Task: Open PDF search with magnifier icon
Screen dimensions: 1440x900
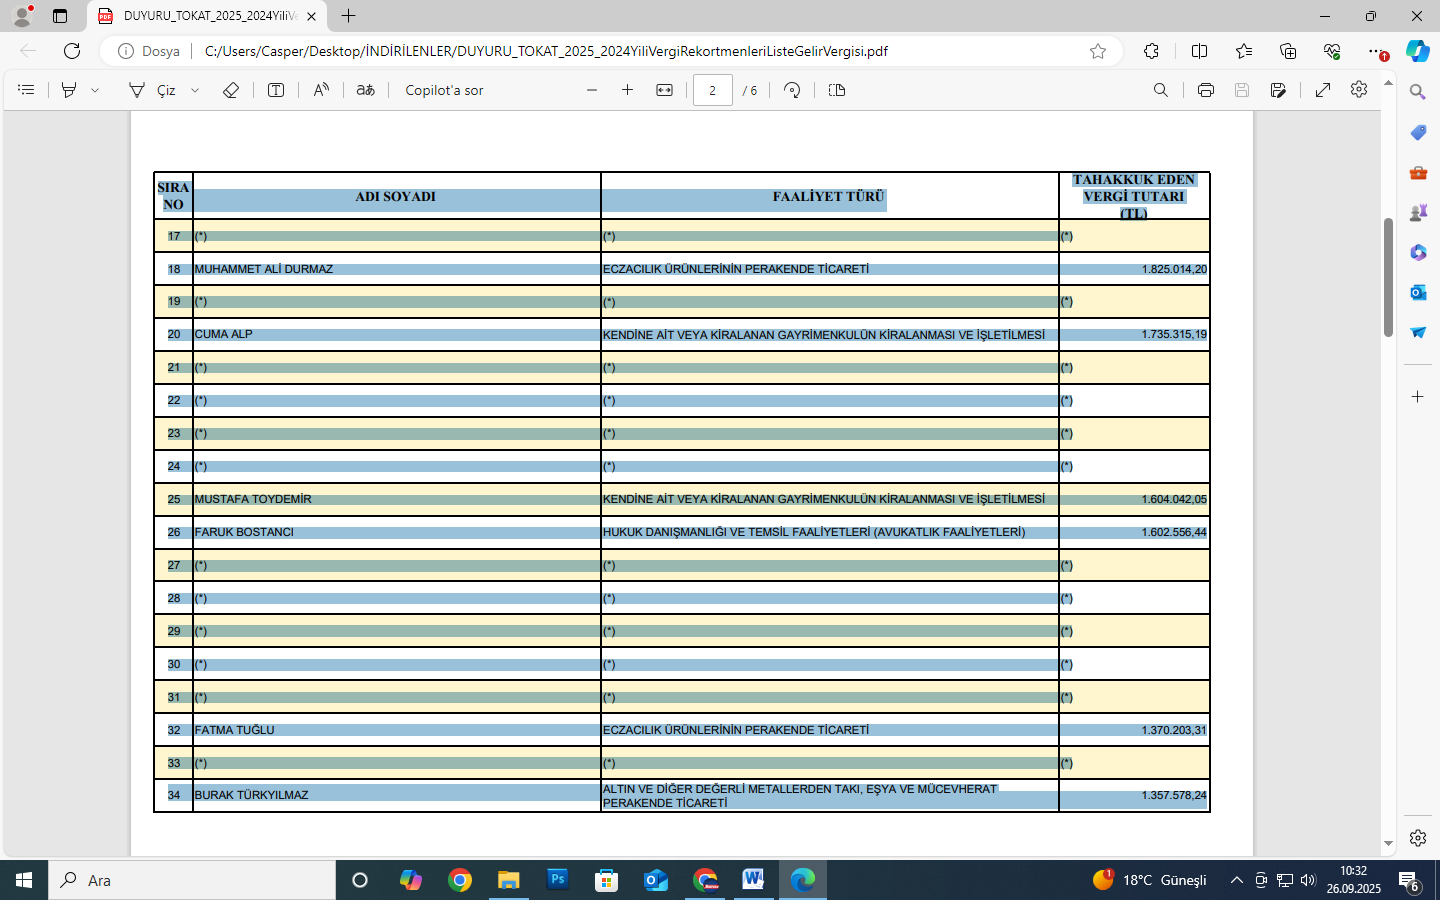Action: click(1161, 90)
